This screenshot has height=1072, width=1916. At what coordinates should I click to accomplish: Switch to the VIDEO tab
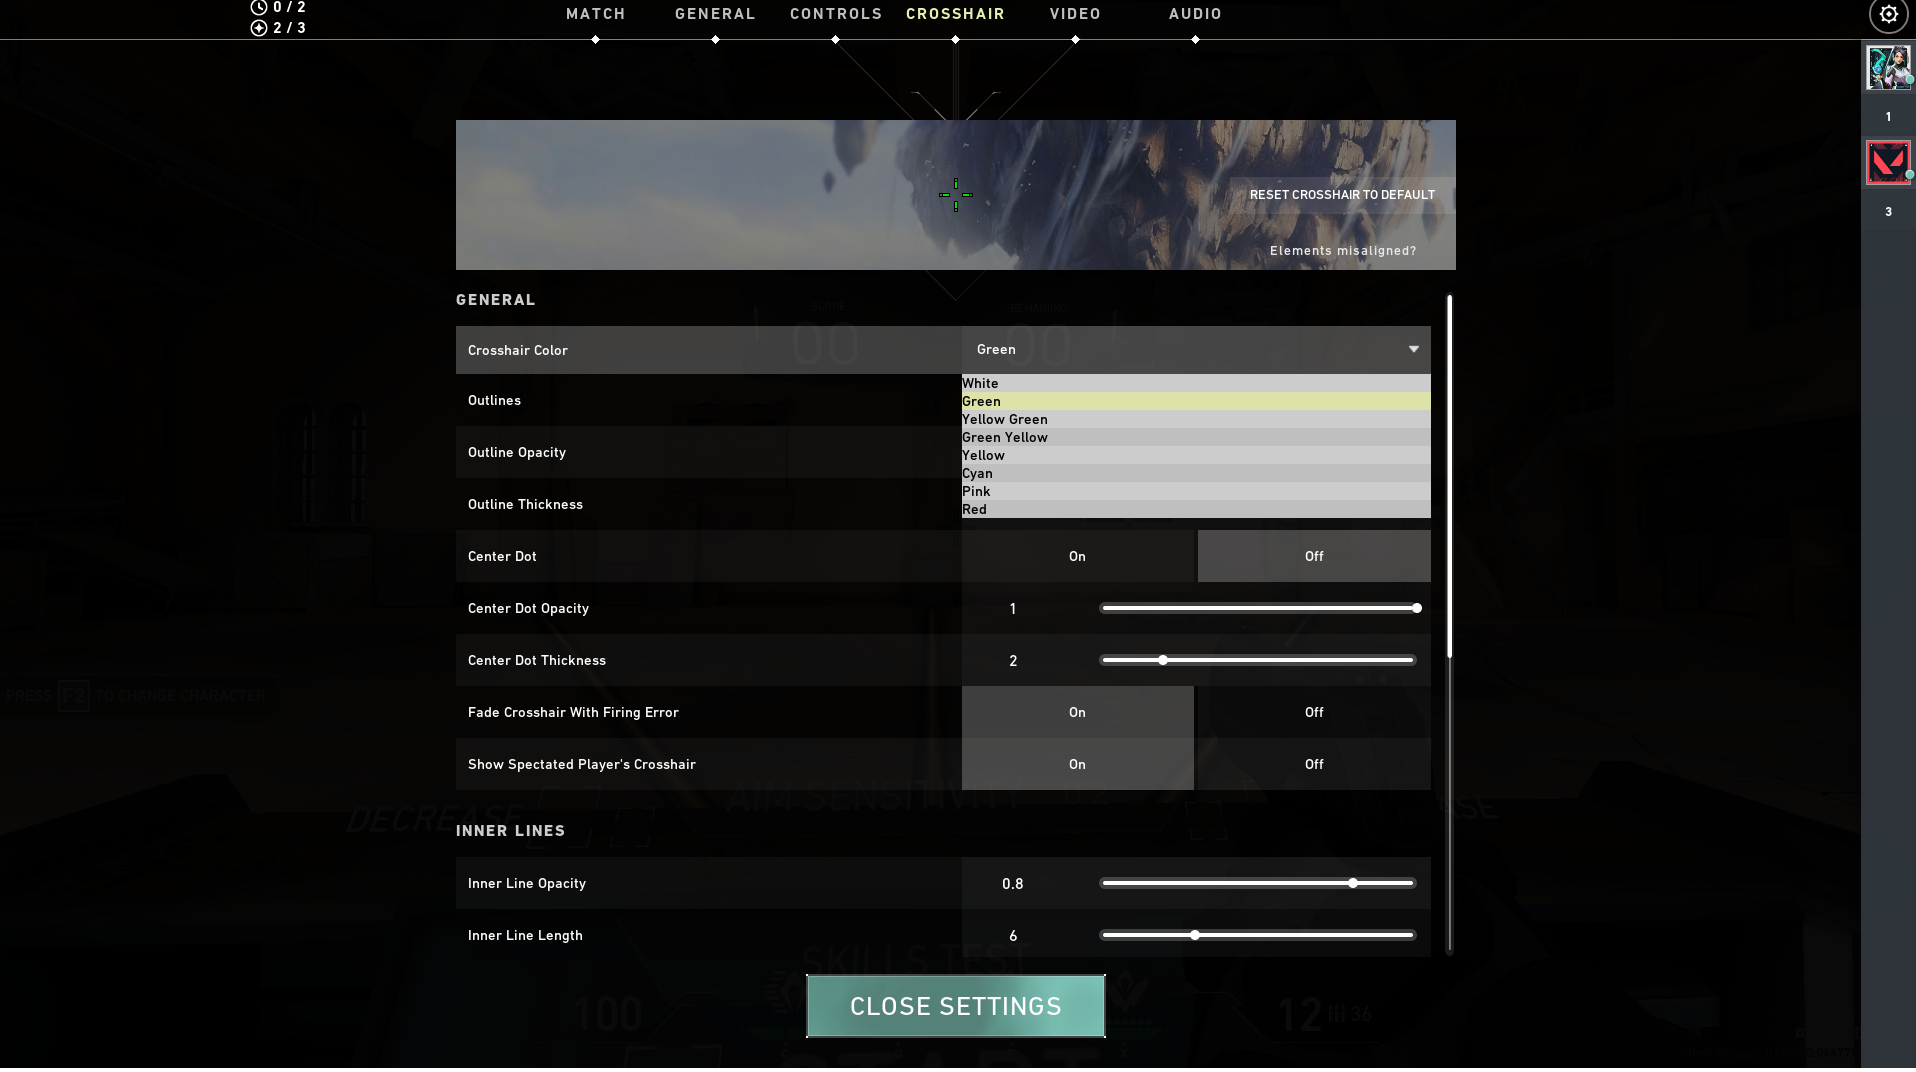[x=1074, y=14]
